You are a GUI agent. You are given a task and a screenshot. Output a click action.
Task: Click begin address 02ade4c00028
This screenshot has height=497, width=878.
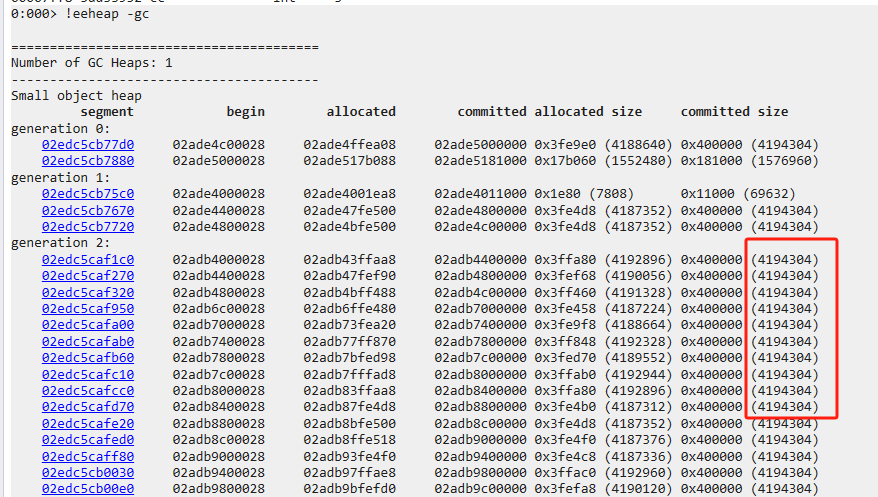click(x=218, y=144)
